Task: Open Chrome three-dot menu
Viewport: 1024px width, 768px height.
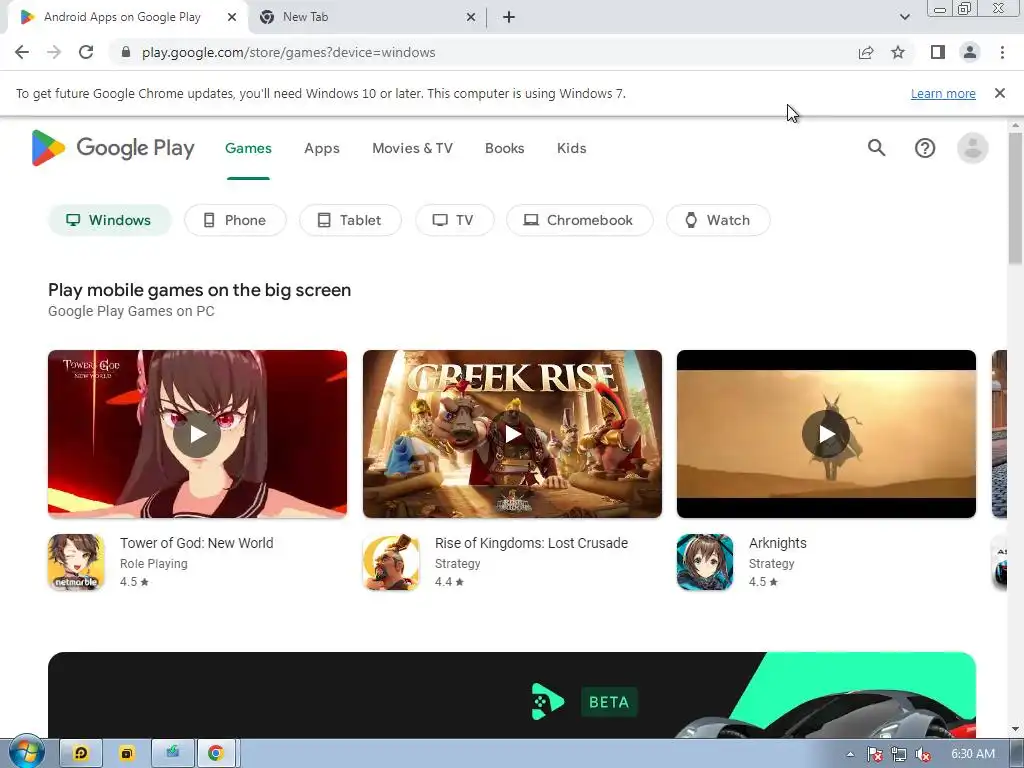Action: (x=1002, y=52)
